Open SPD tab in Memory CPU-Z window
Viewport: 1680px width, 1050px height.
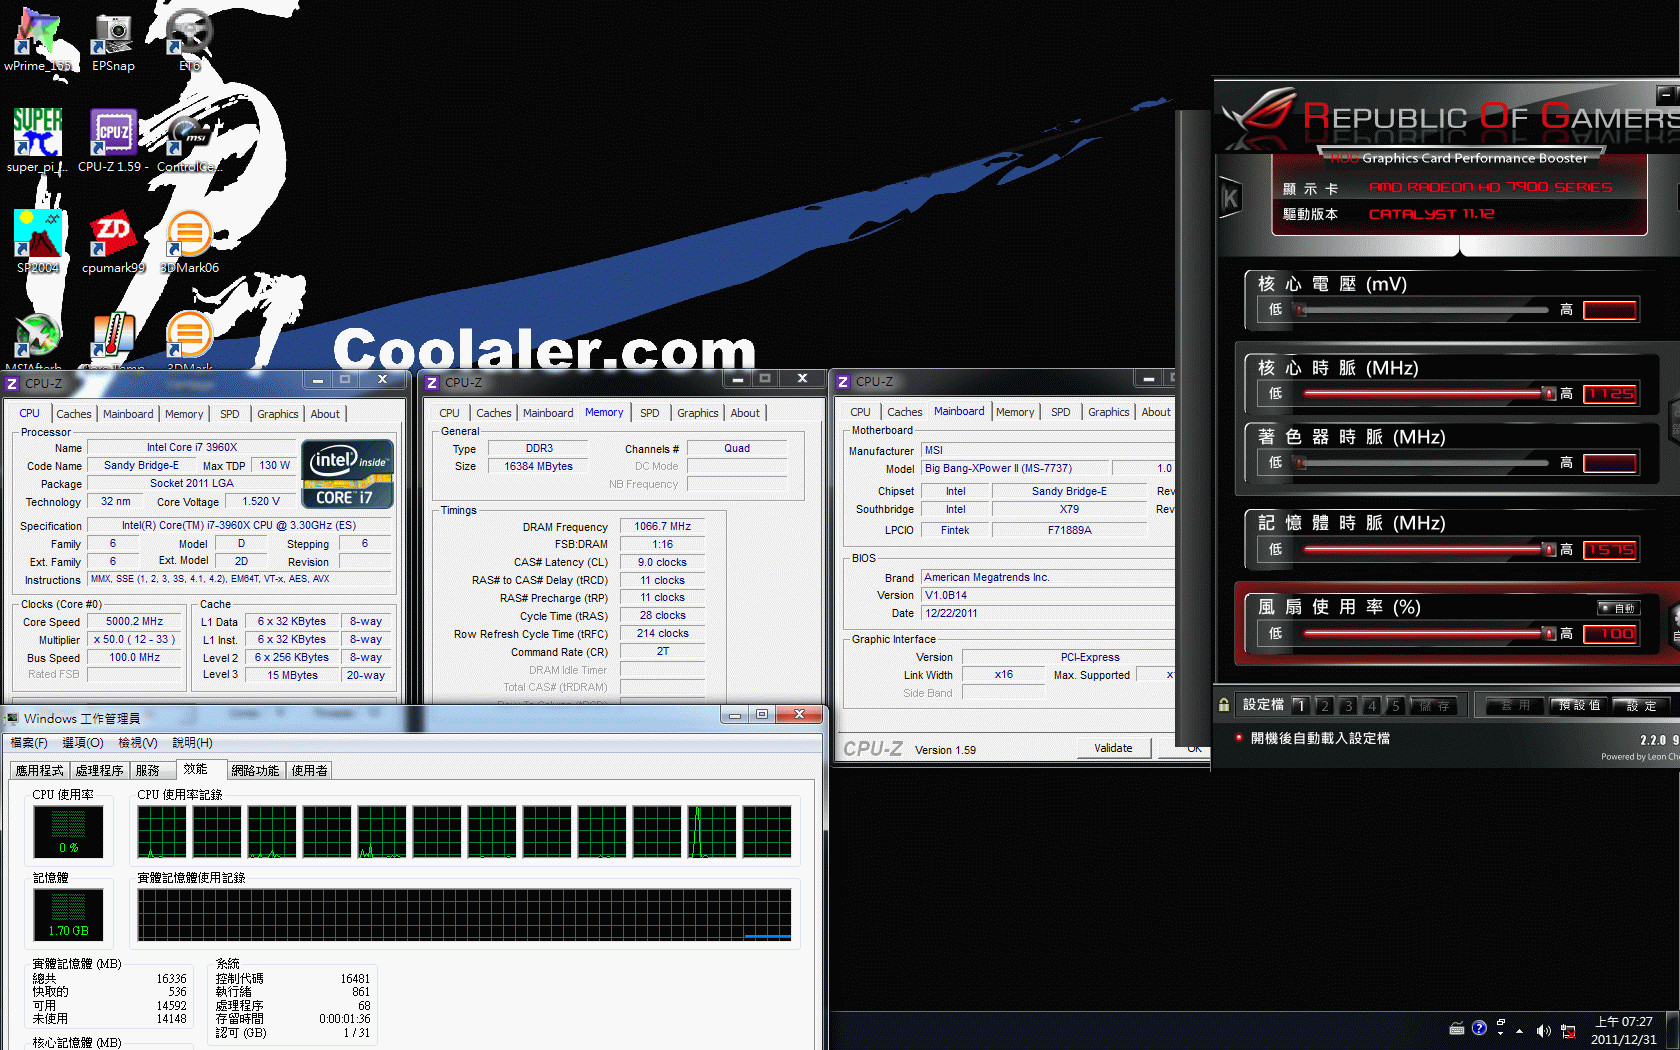(x=650, y=413)
